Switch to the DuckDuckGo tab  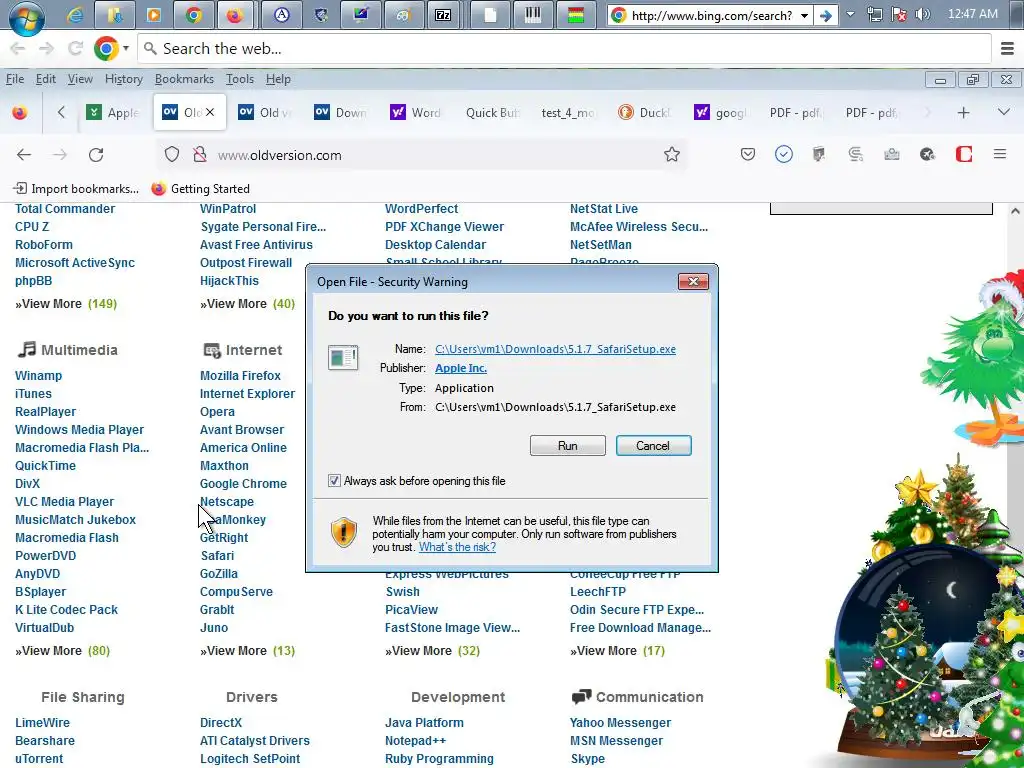click(x=645, y=113)
